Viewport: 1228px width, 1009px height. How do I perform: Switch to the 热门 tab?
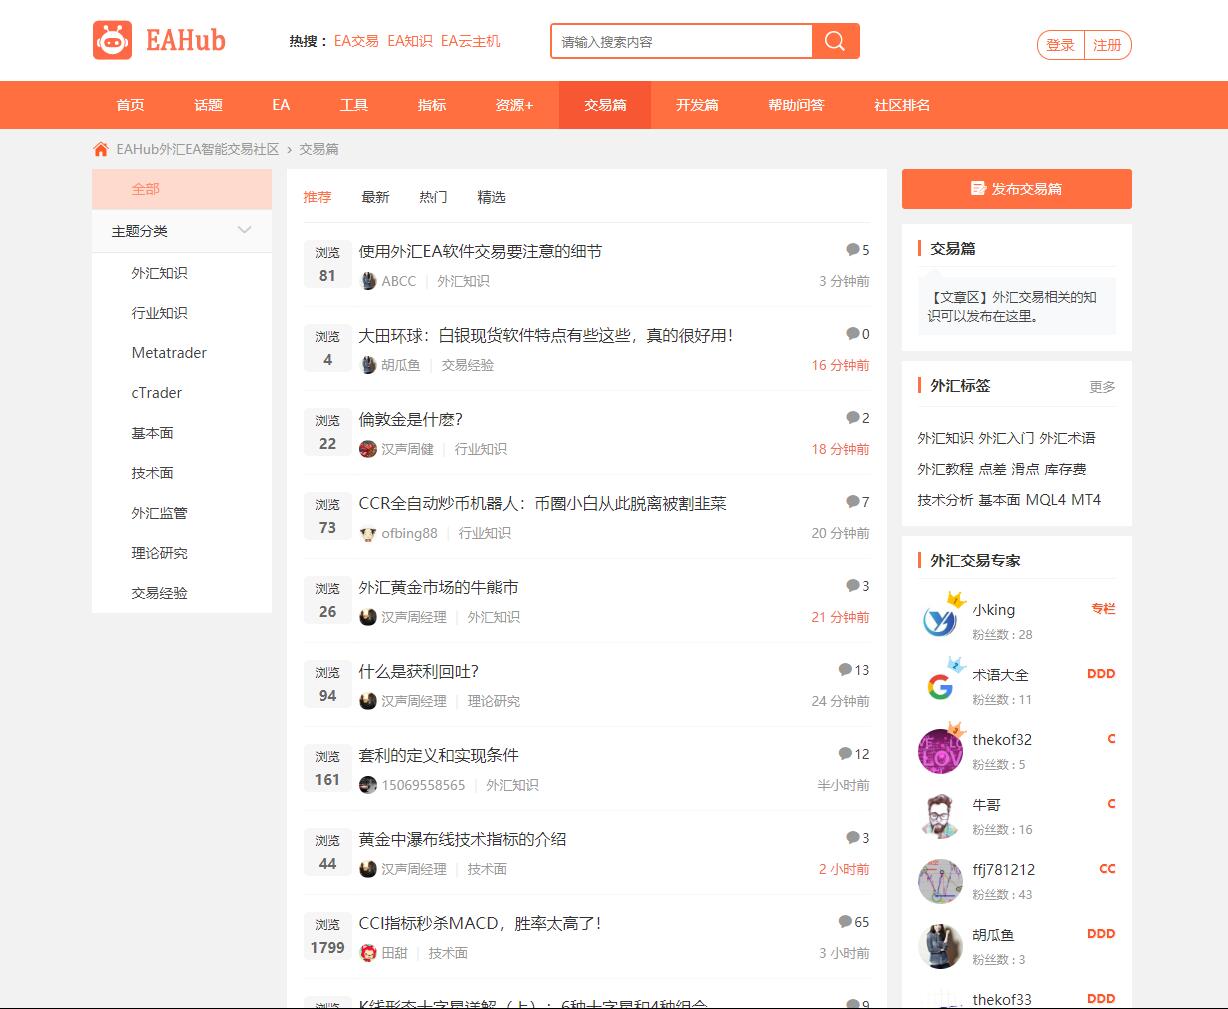[433, 197]
